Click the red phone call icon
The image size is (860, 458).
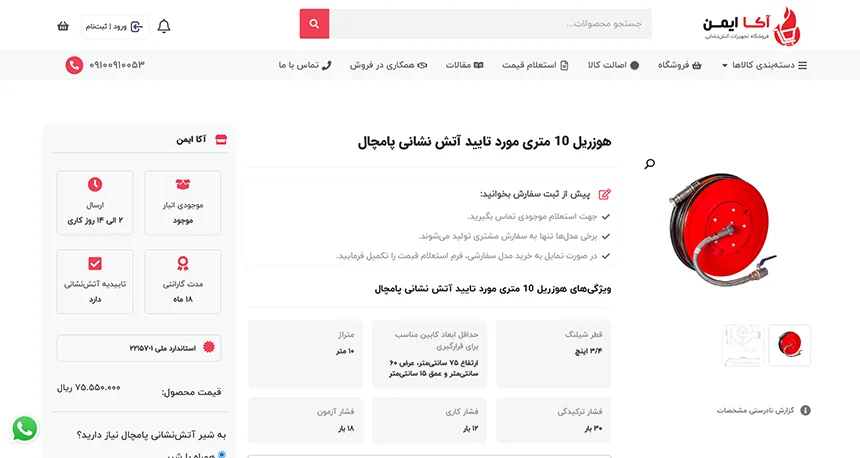[x=74, y=65]
